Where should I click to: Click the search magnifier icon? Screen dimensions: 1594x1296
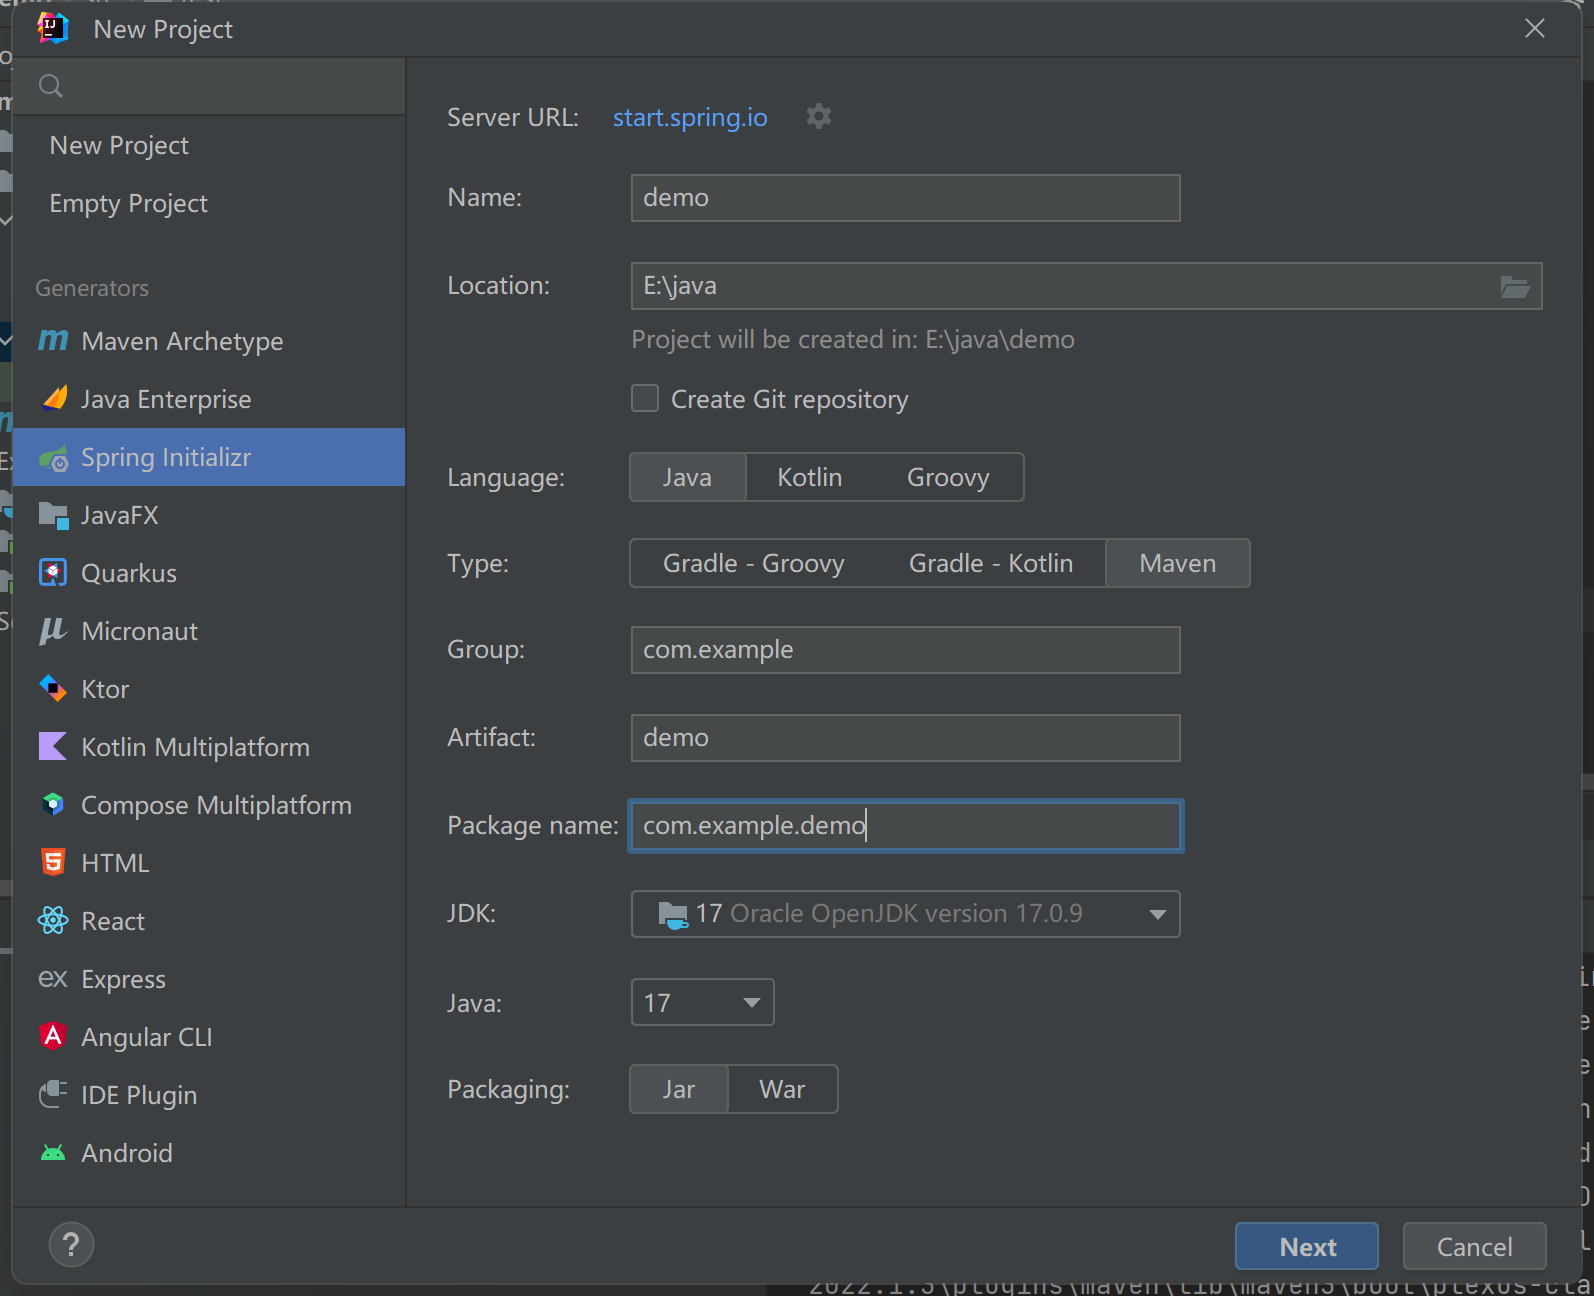pos(51,86)
